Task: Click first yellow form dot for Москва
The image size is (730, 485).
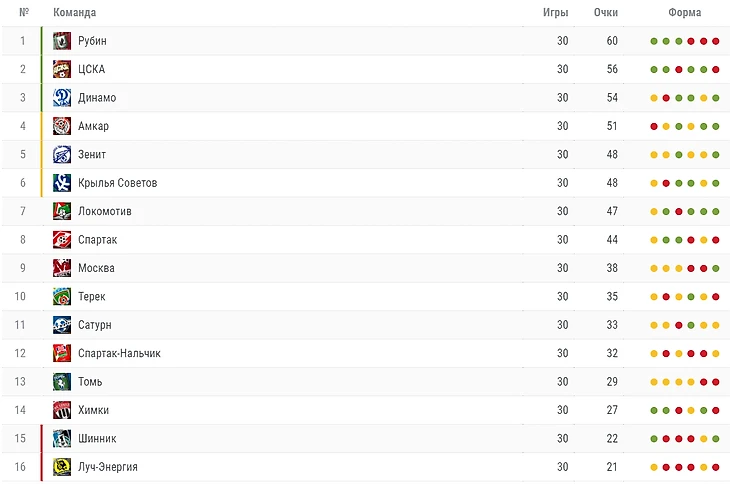Action: [654, 269]
